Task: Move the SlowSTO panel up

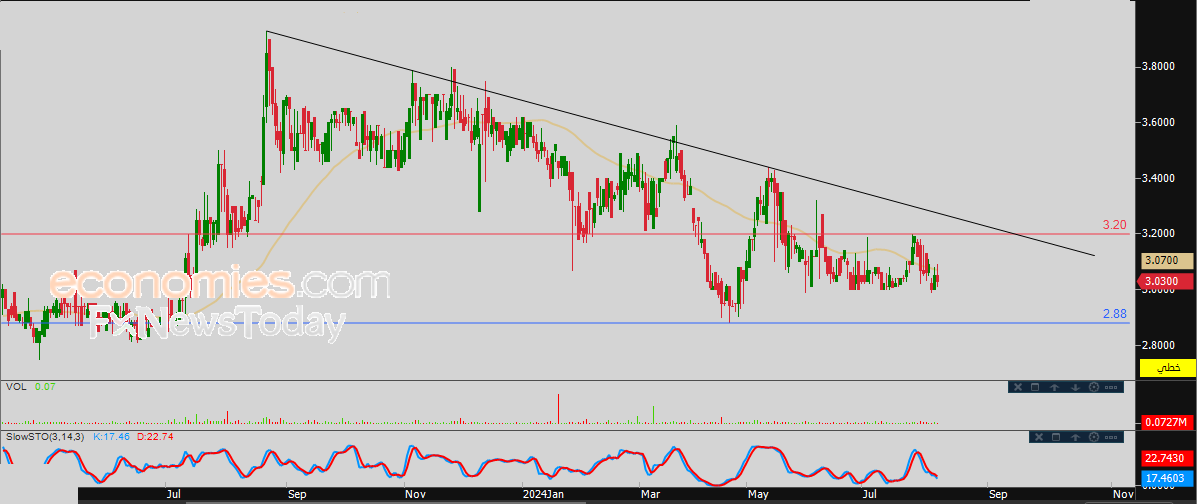Action: click(x=1076, y=437)
